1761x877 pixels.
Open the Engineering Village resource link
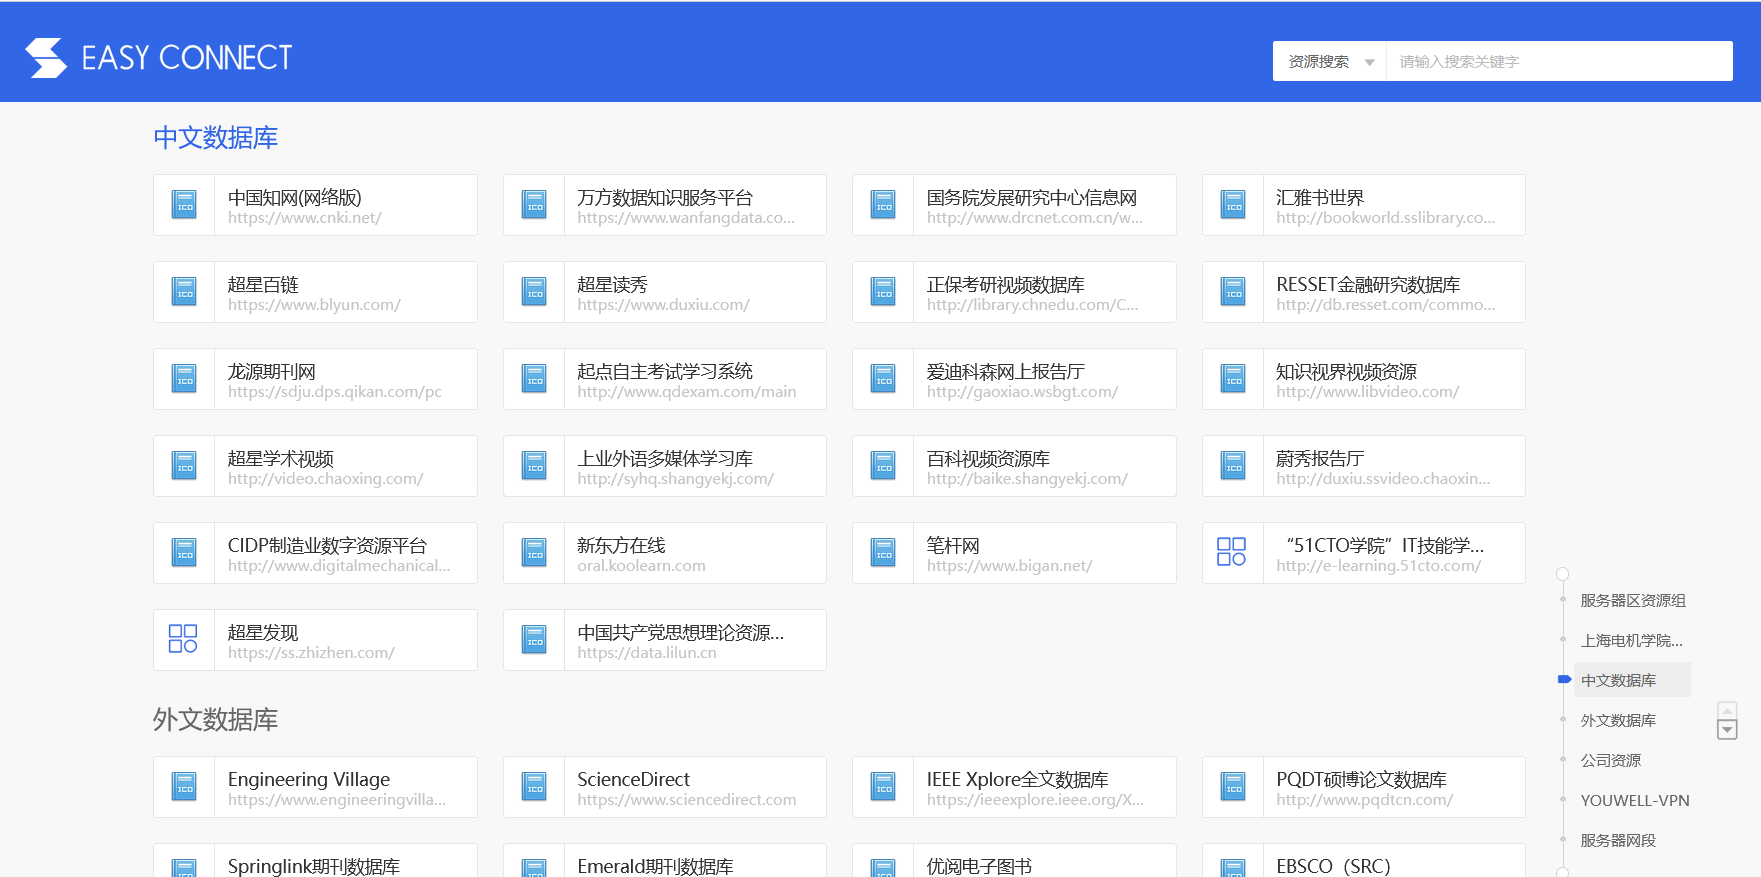tap(315, 787)
